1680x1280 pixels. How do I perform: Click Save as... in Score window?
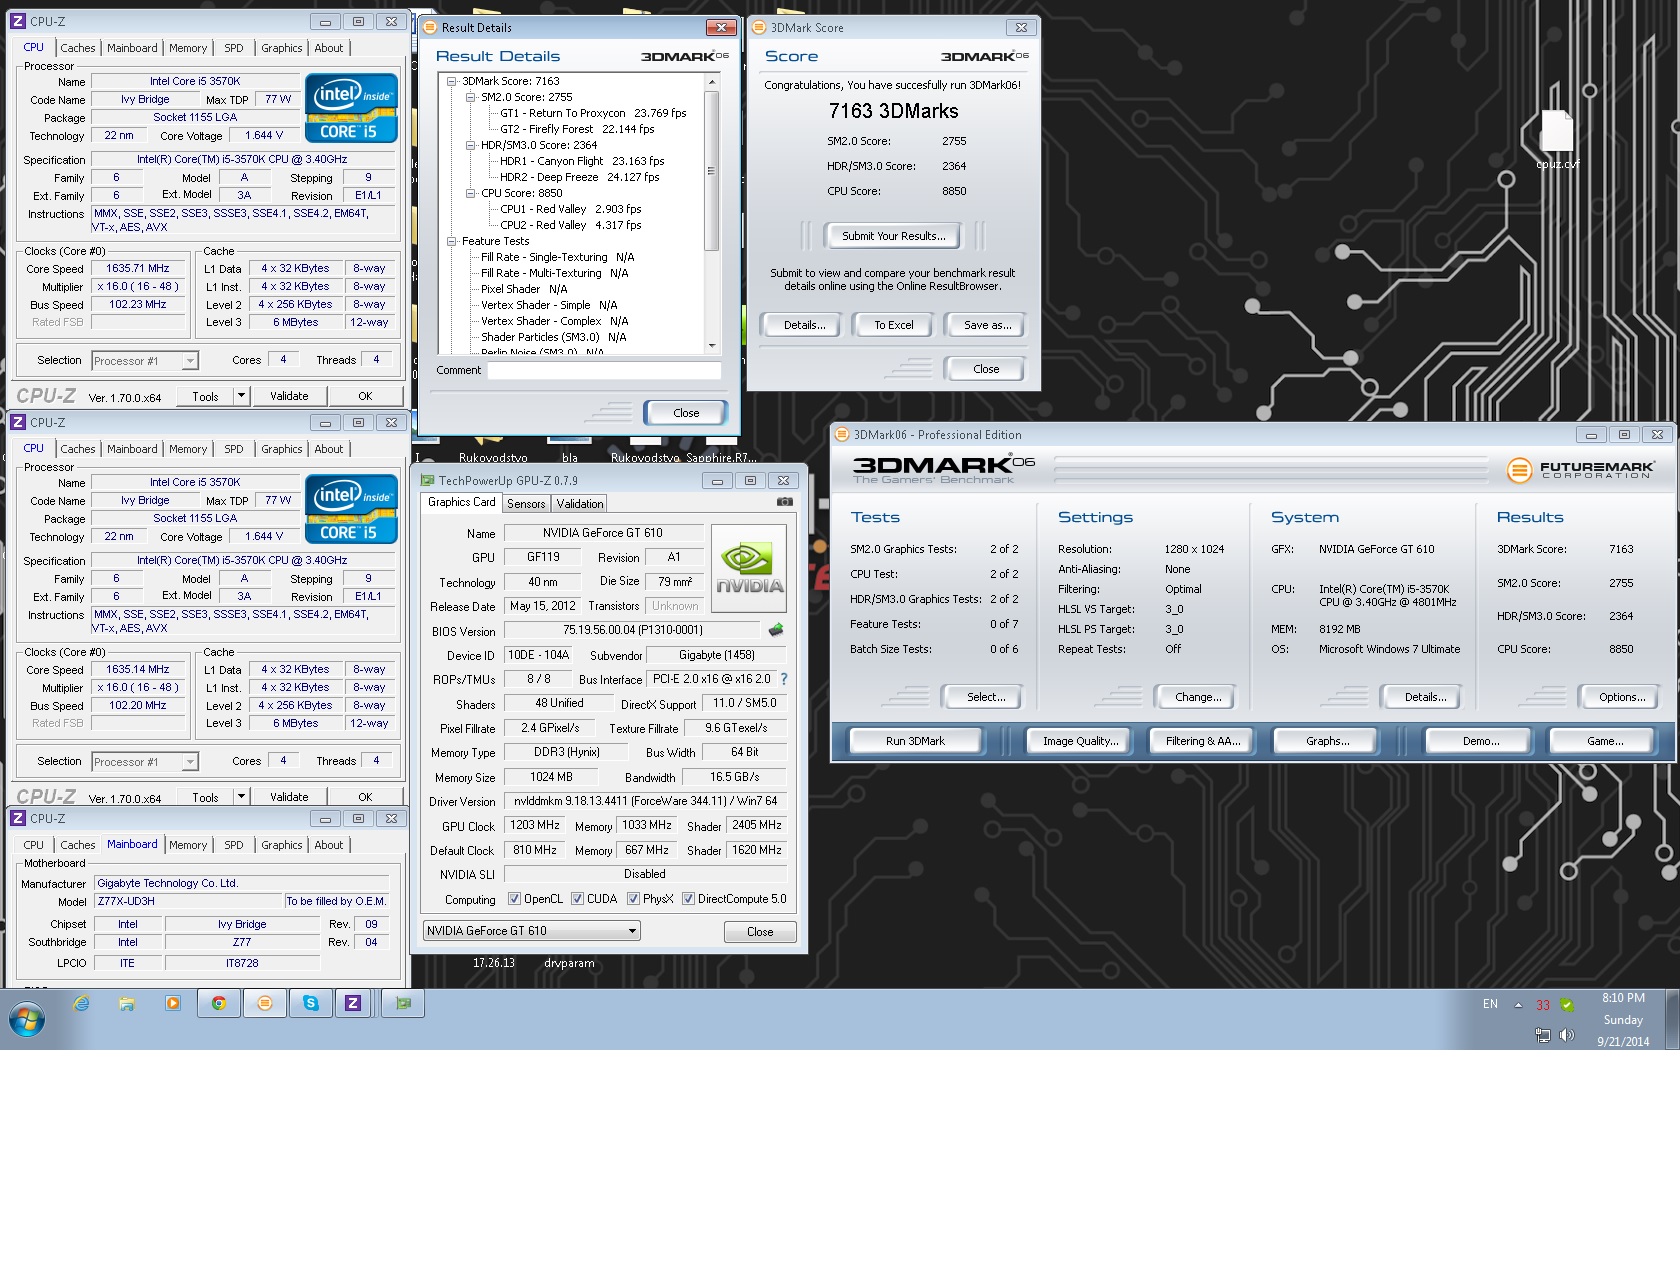click(987, 325)
